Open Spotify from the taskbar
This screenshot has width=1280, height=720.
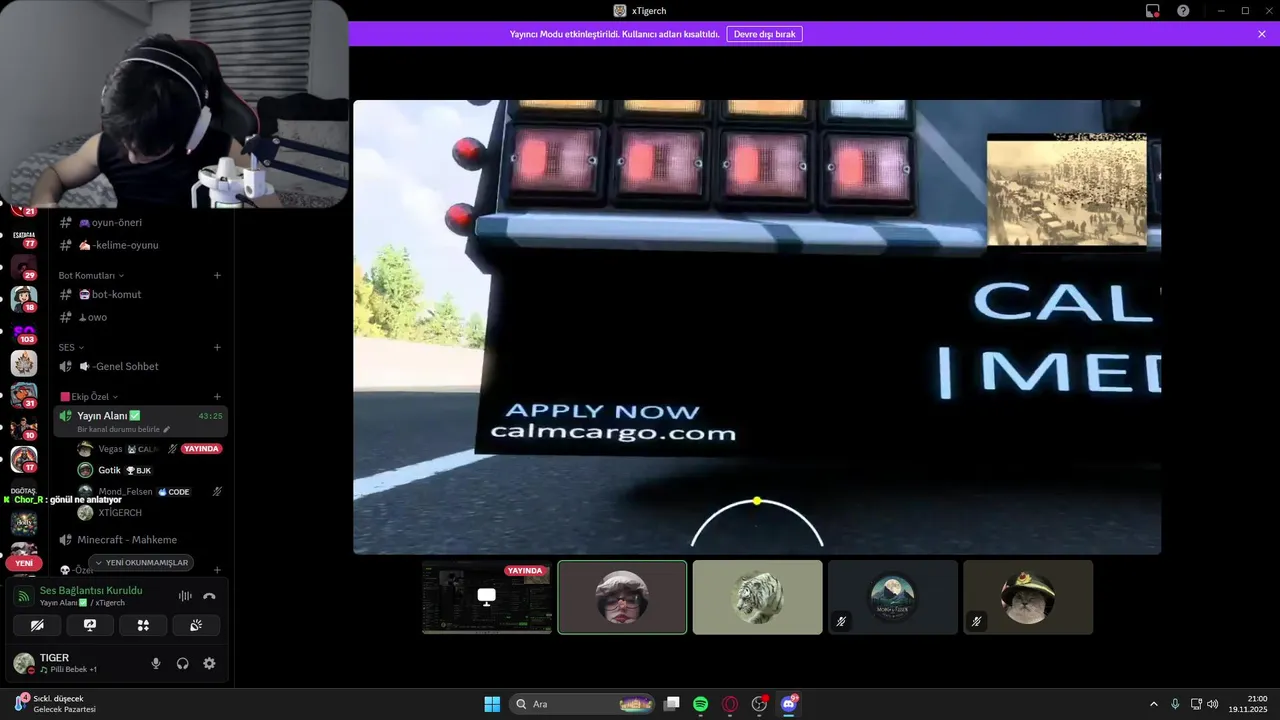[701, 704]
